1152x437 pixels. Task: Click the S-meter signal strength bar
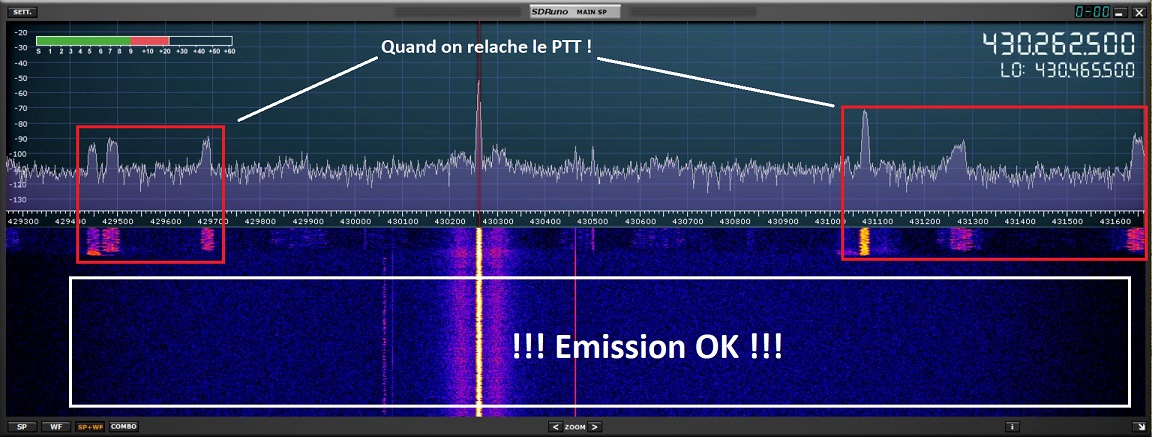pyautogui.click(x=134, y=42)
